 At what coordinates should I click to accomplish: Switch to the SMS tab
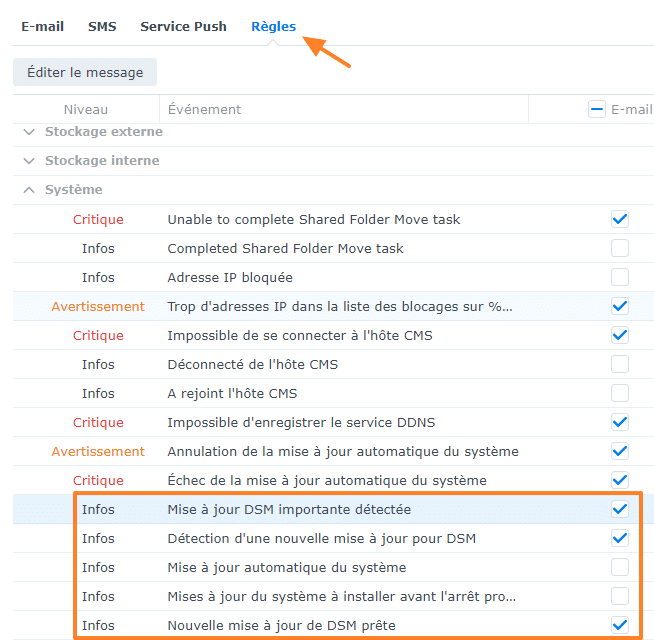102,27
